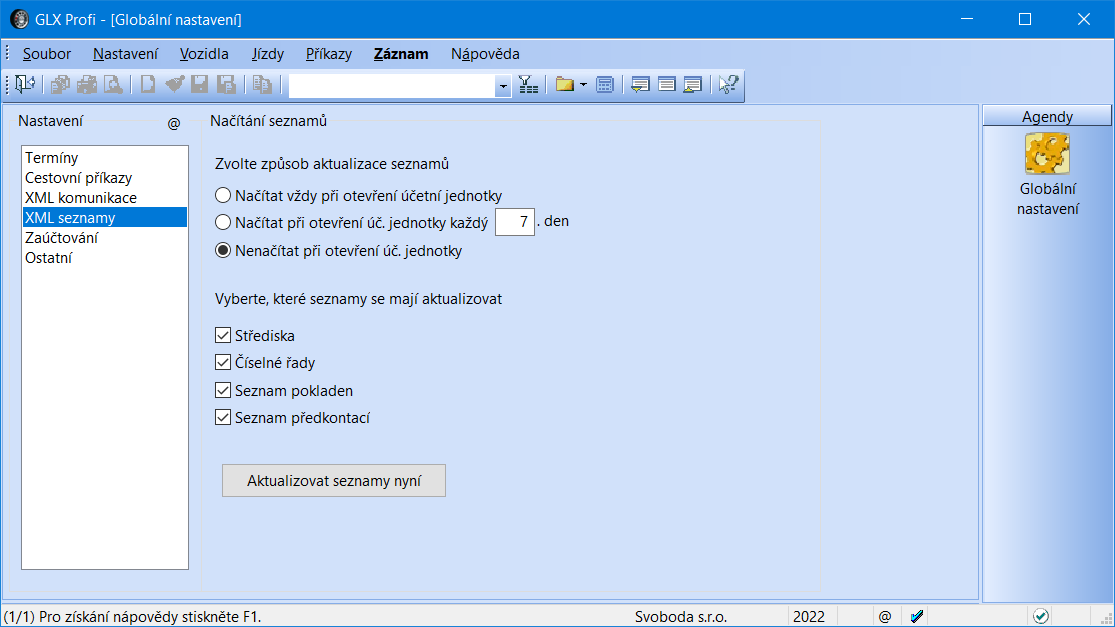Open the Záznam menu
The image size is (1115, 627).
(401, 54)
